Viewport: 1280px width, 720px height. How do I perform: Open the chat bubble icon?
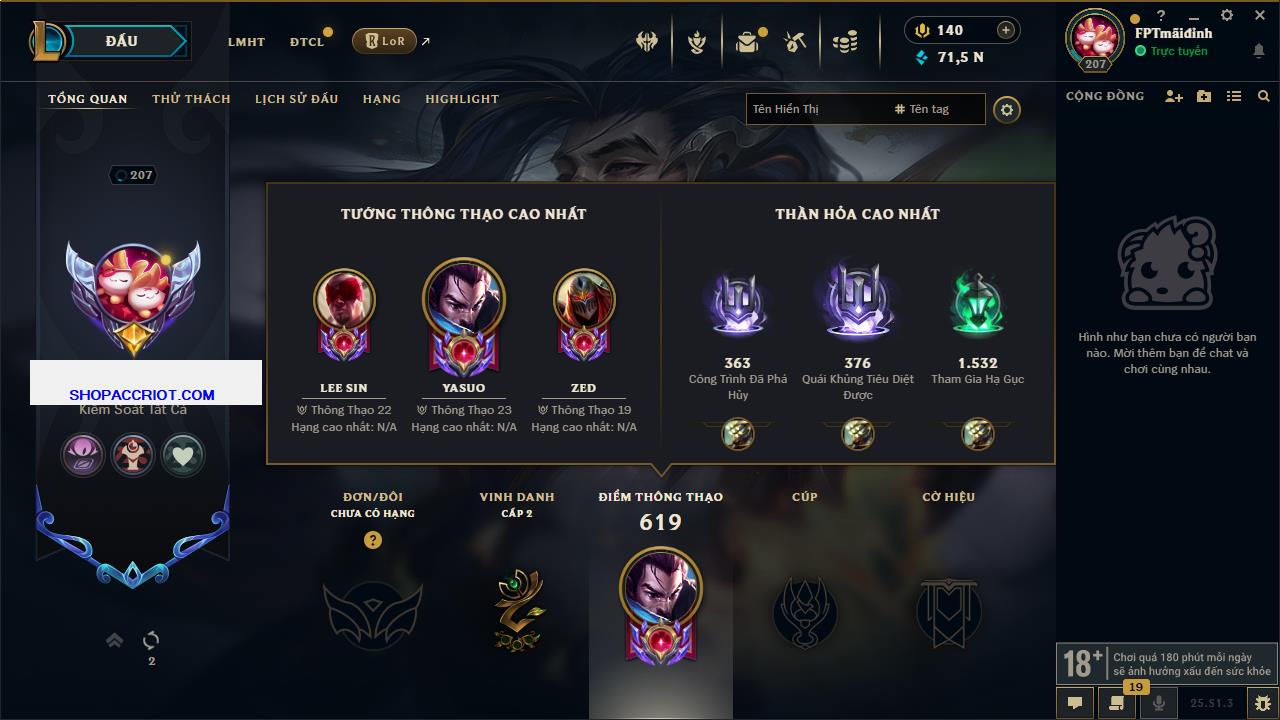click(x=1075, y=703)
